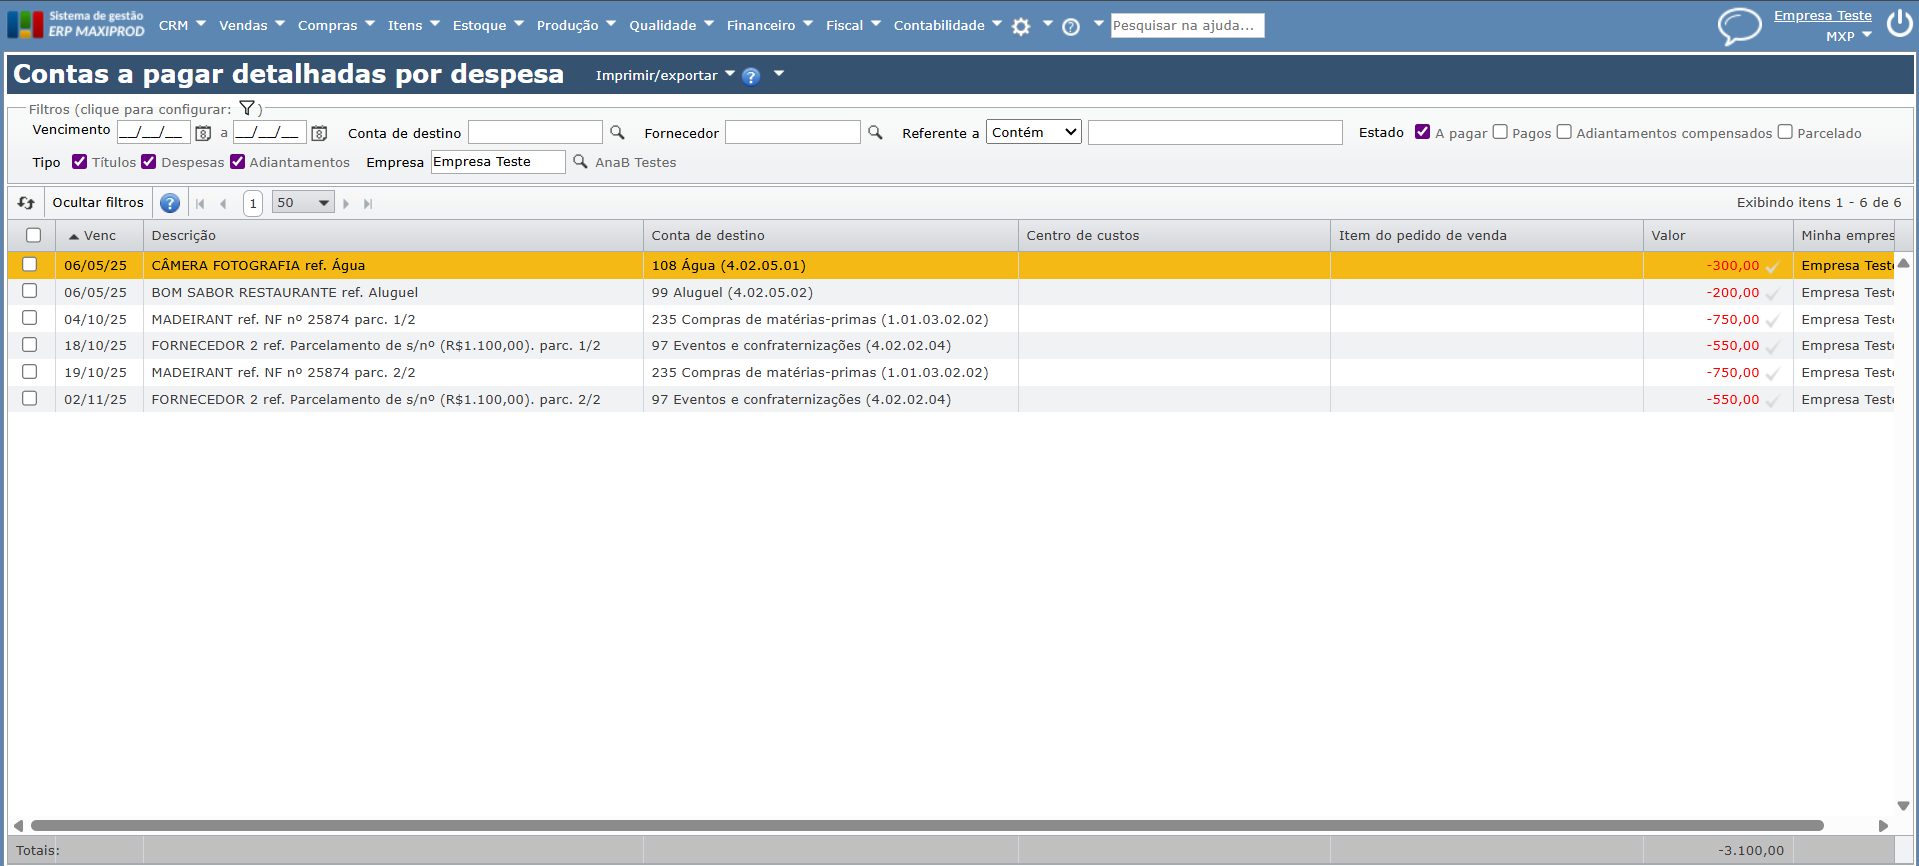Screen dimensions: 1919x866
Task: Focus the Pesquisar na ajuda search box
Action: point(1187,25)
